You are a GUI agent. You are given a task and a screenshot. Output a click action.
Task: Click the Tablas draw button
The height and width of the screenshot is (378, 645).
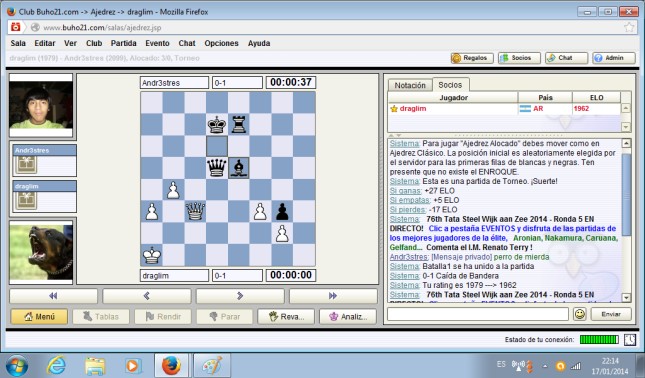101,317
